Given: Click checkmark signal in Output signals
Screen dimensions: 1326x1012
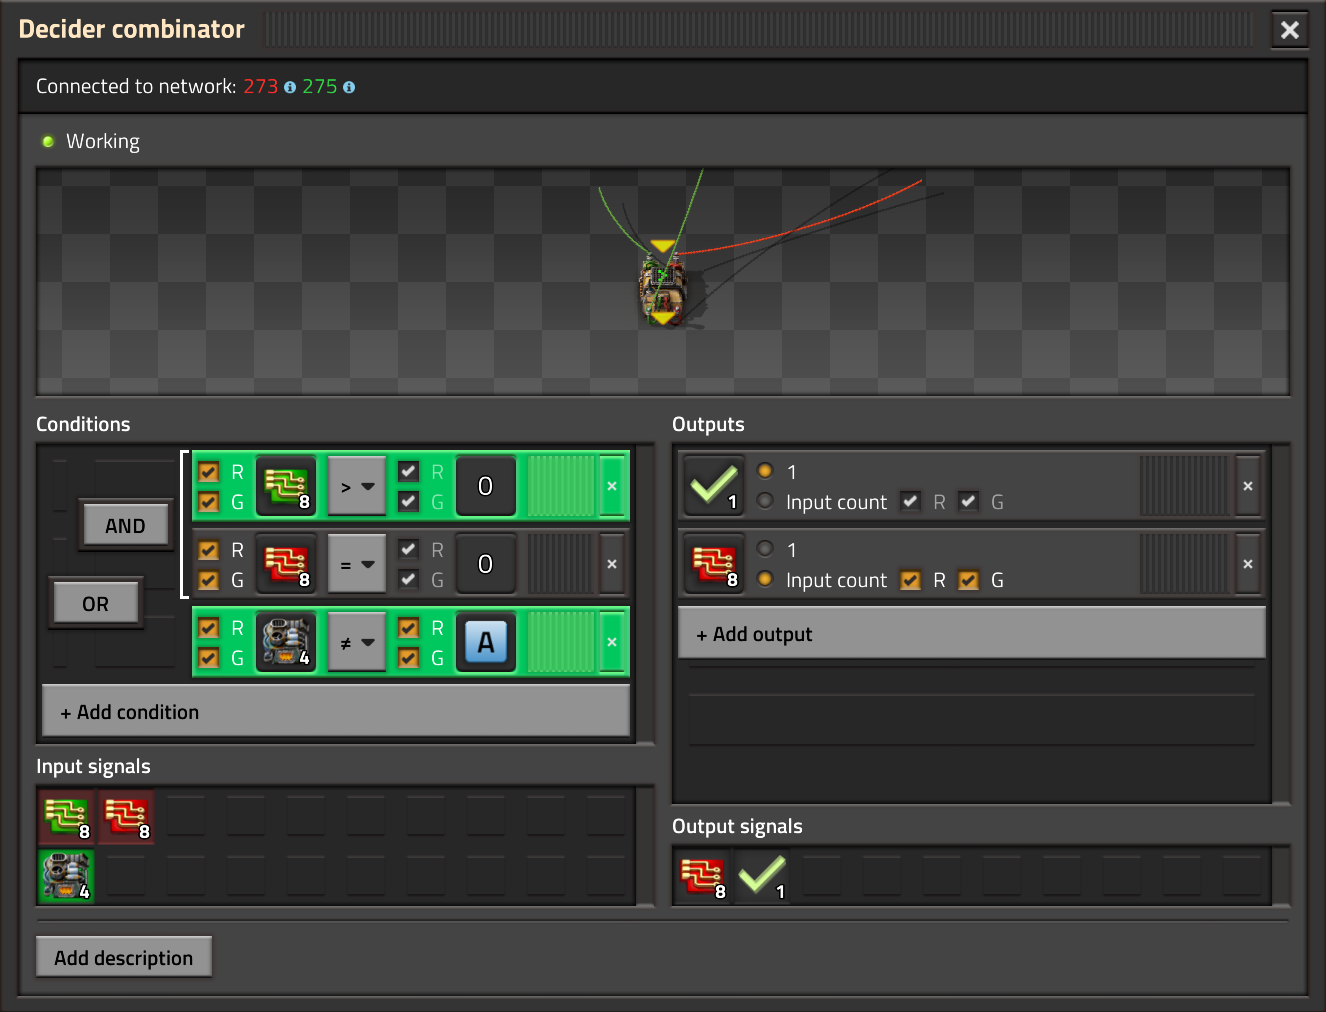Looking at the screenshot, I should (762, 877).
